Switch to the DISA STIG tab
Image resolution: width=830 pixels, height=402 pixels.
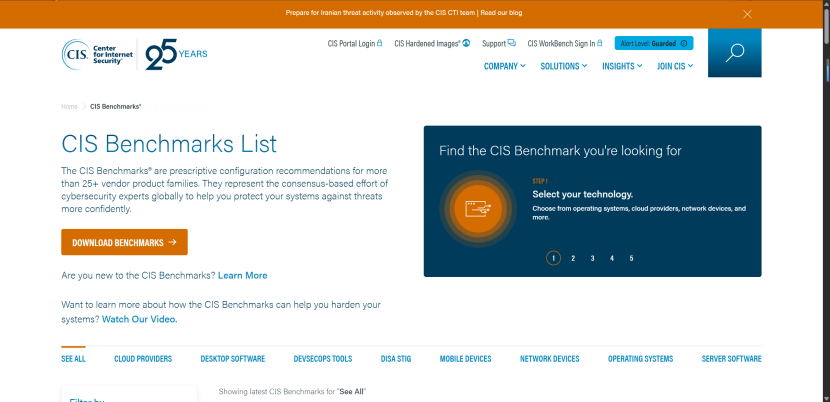point(396,359)
